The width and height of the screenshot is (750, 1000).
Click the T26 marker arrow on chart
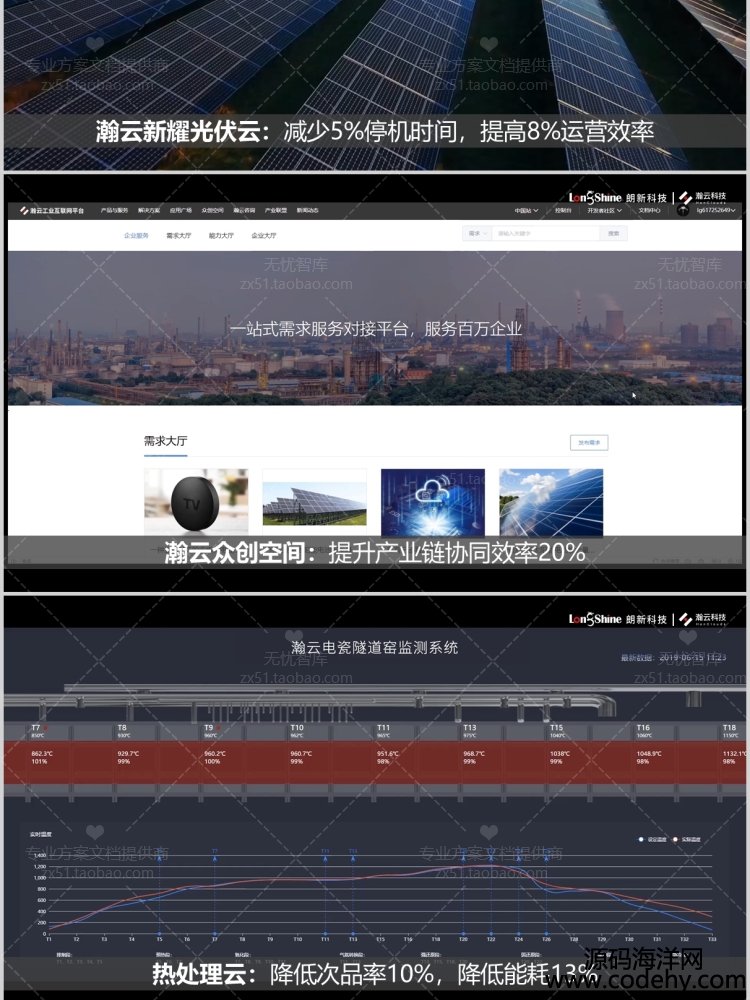(546, 860)
